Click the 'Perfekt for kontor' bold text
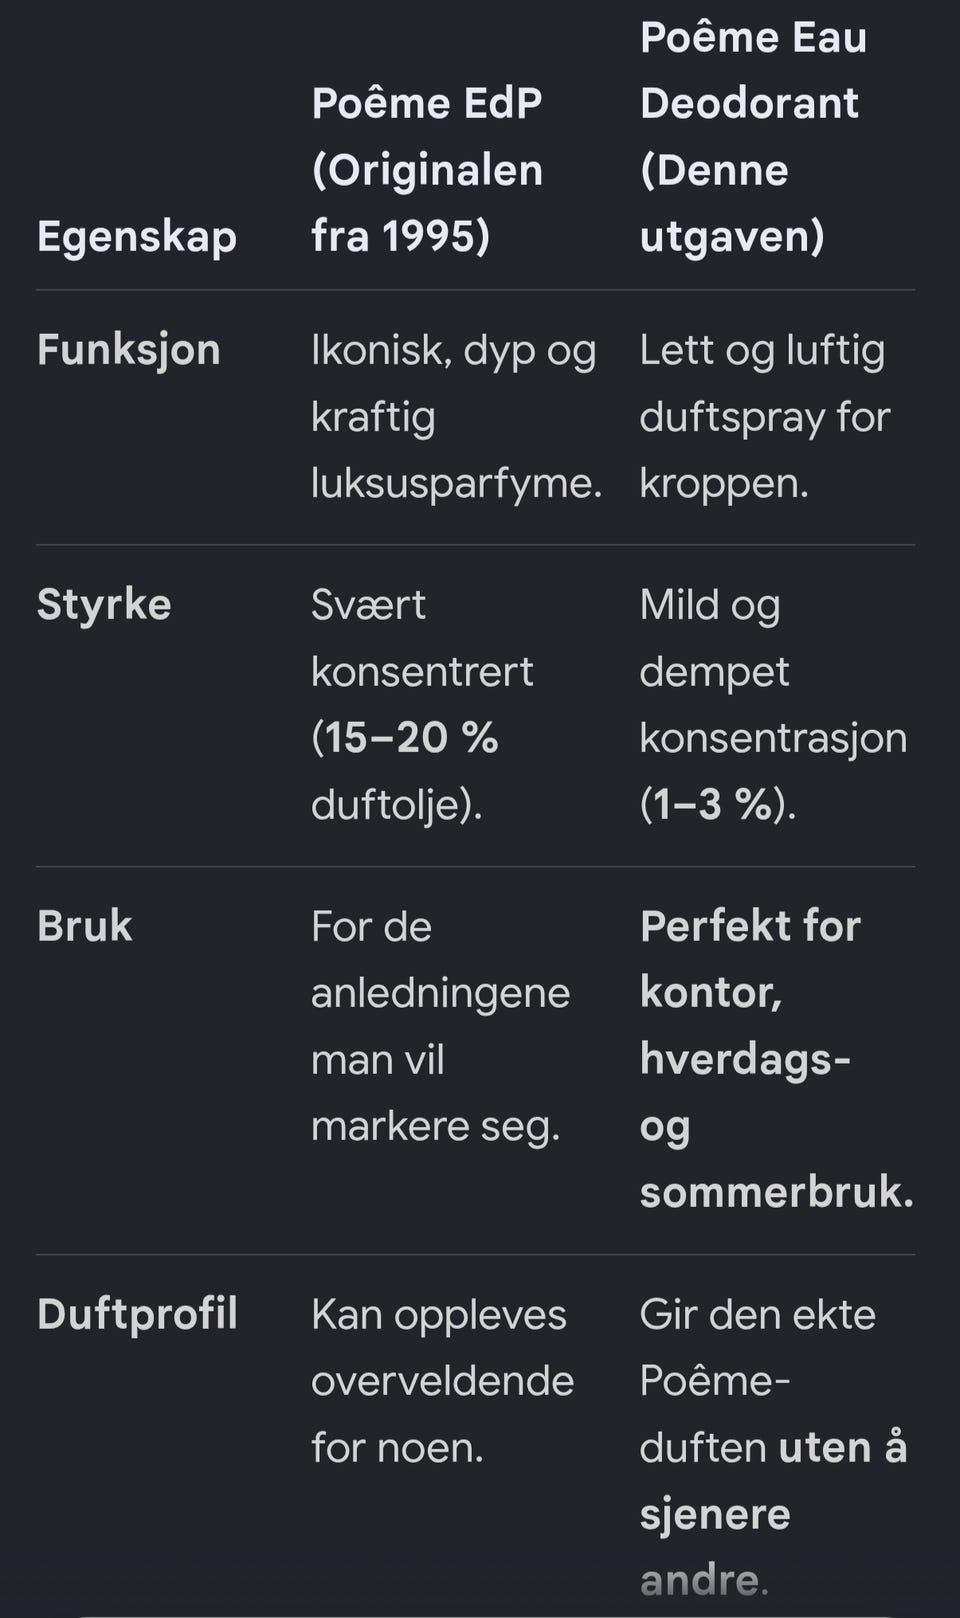The height and width of the screenshot is (1618, 960). (750, 959)
